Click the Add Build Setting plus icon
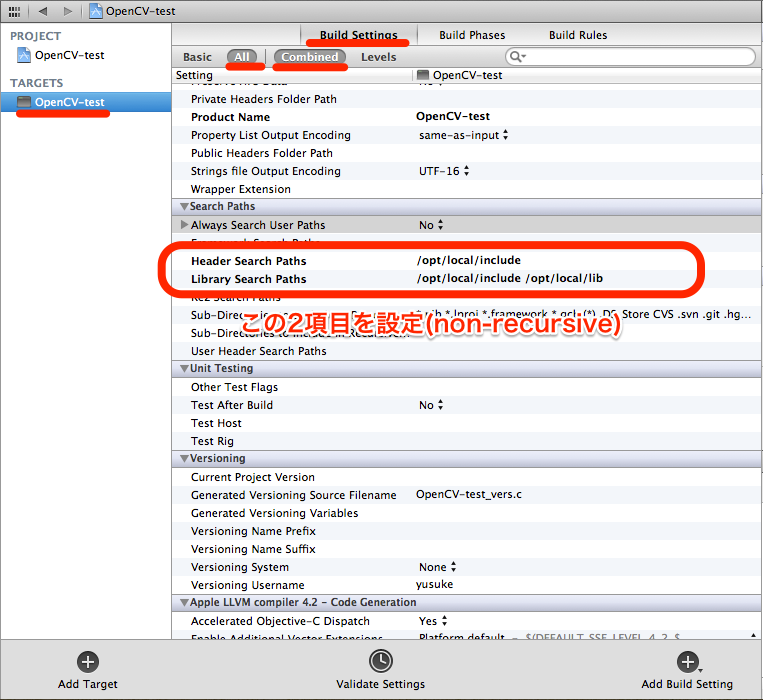The height and width of the screenshot is (700, 763). pyautogui.click(x=688, y=662)
